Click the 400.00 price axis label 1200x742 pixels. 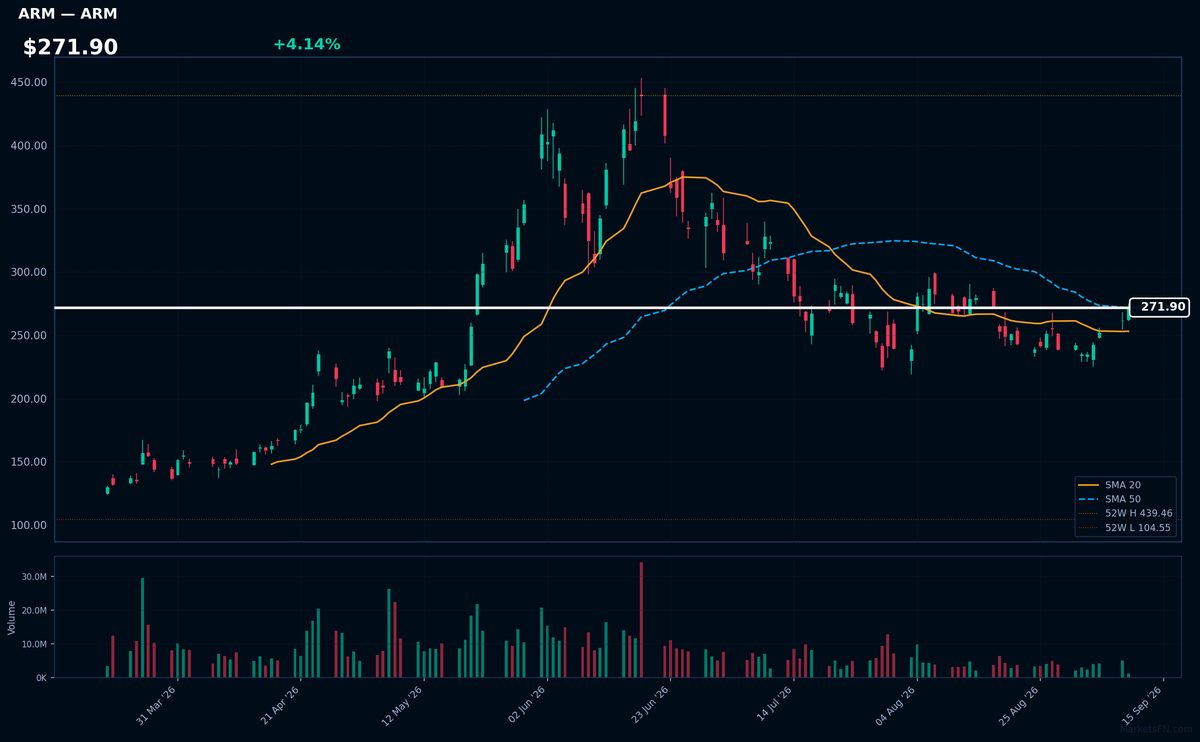29,146
